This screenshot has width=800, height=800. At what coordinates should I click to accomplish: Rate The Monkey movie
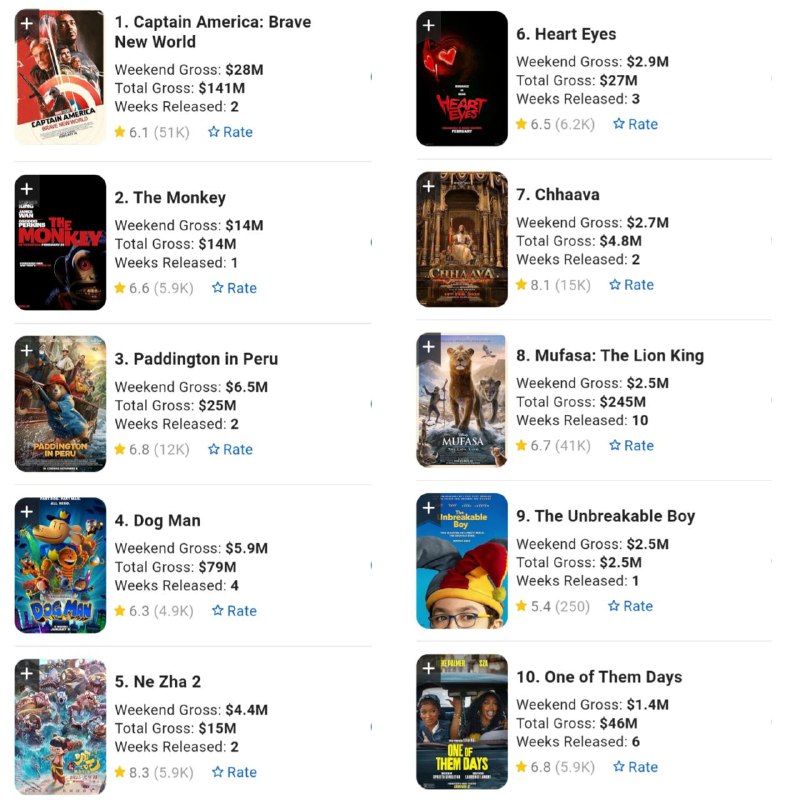click(x=234, y=288)
